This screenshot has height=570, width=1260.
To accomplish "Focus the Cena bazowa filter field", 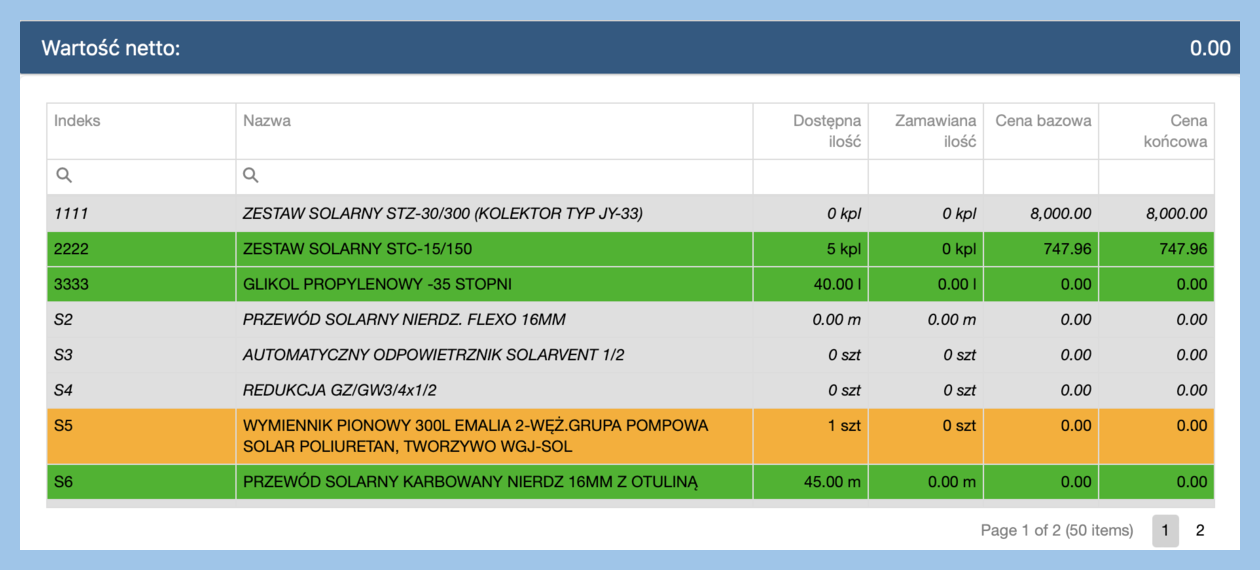I will point(1040,177).
